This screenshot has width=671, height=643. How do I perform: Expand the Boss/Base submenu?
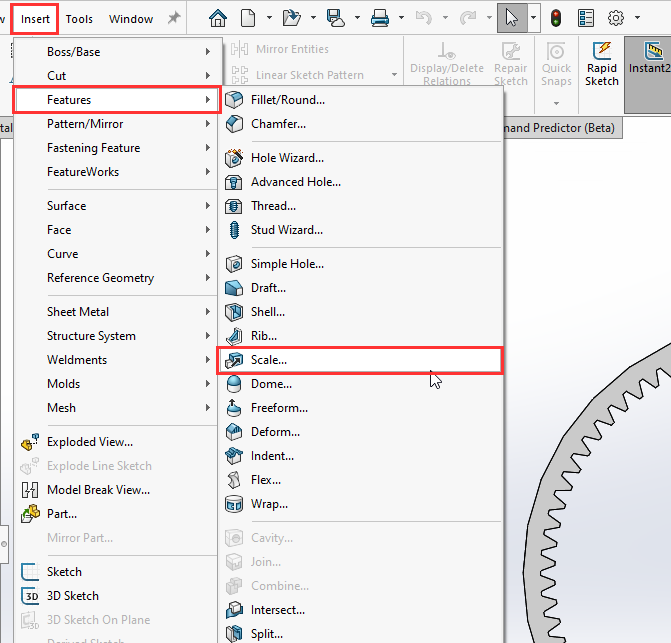click(117, 52)
